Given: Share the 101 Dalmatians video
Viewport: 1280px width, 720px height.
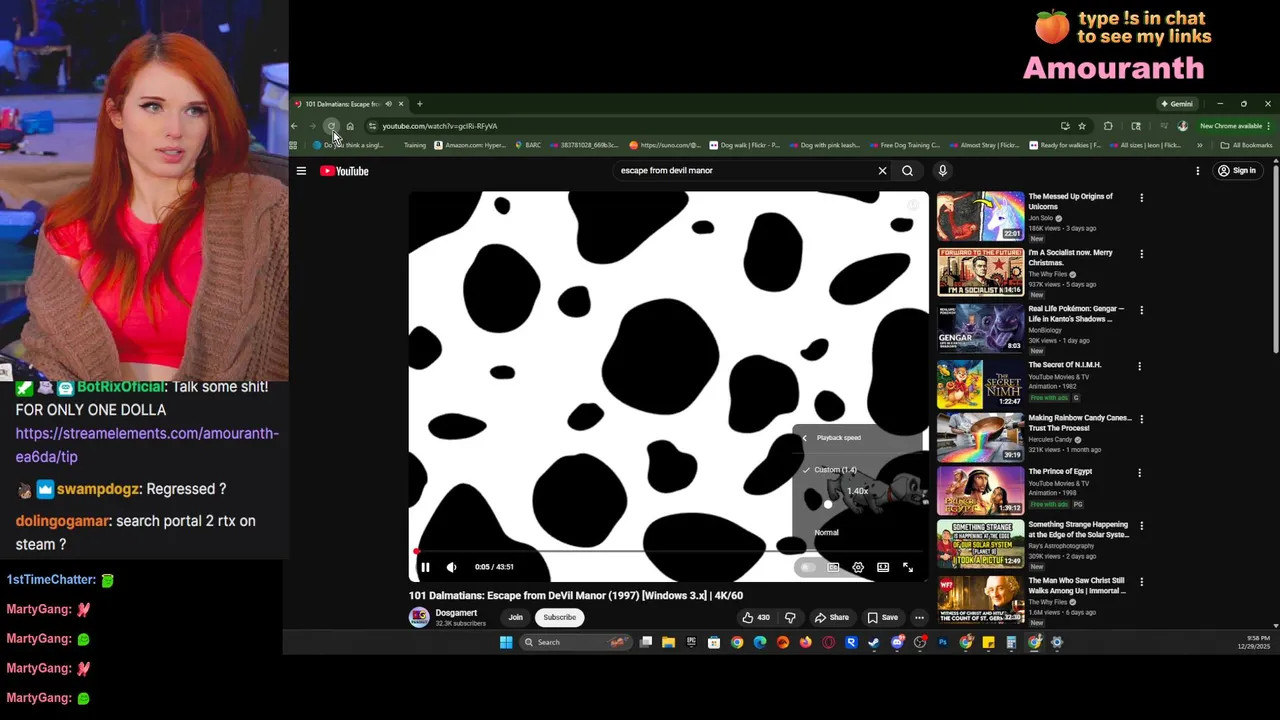Looking at the screenshot, I should coord(832,617).
